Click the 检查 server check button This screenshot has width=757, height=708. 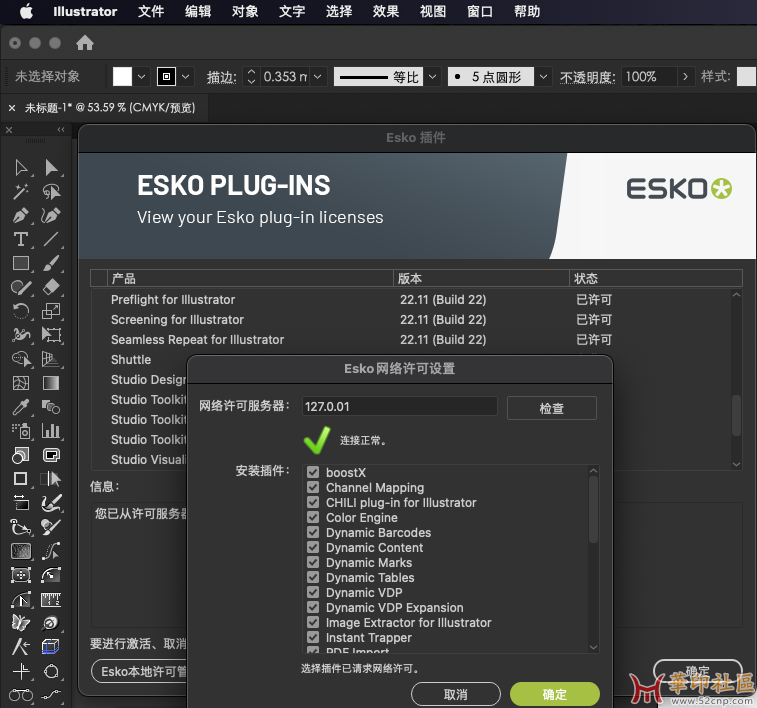(x=552, y=408)
